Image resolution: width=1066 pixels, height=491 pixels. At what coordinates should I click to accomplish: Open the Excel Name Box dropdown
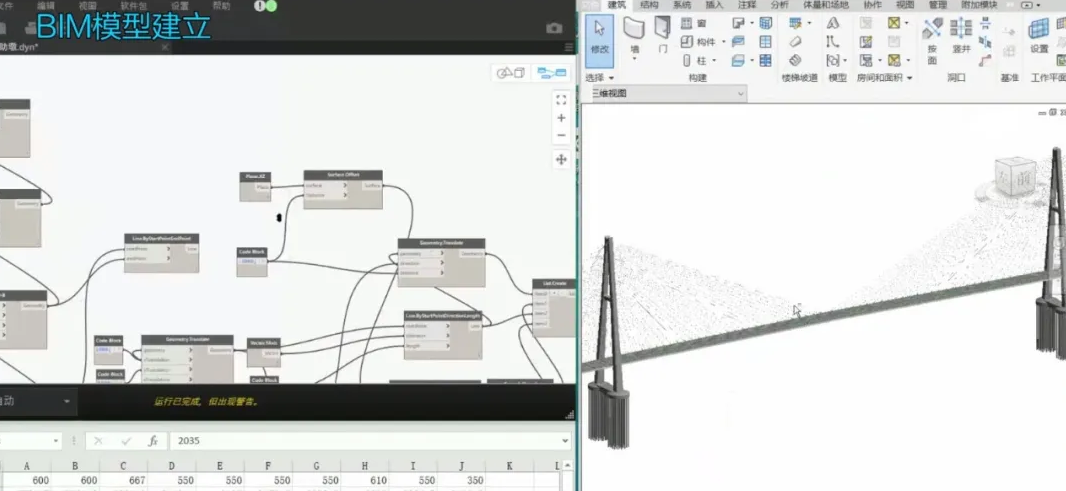tap(56, 441)
